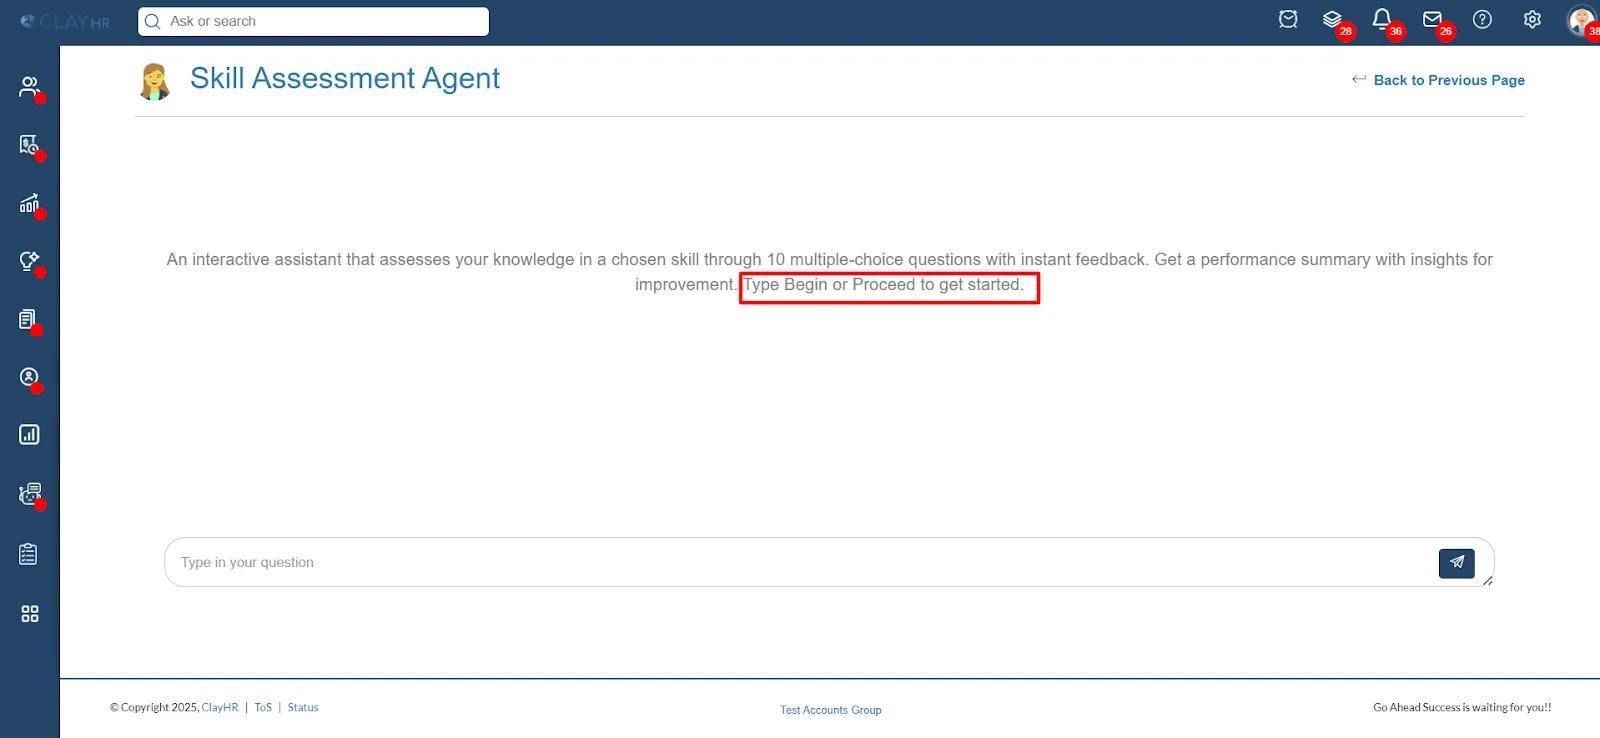Screen dimensions: 1600x738
Task: Open the people module in sidebar
Action: 29,87
